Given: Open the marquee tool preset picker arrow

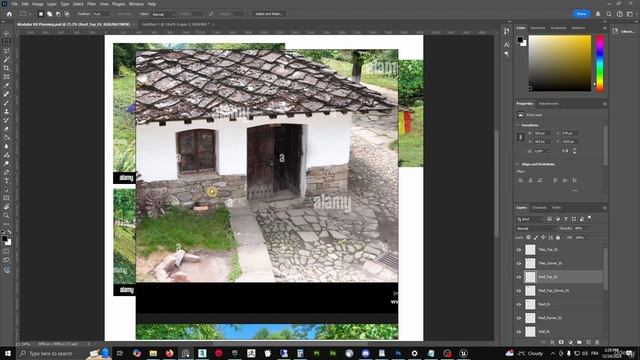Looking at the screenshot, I should 30,14.
